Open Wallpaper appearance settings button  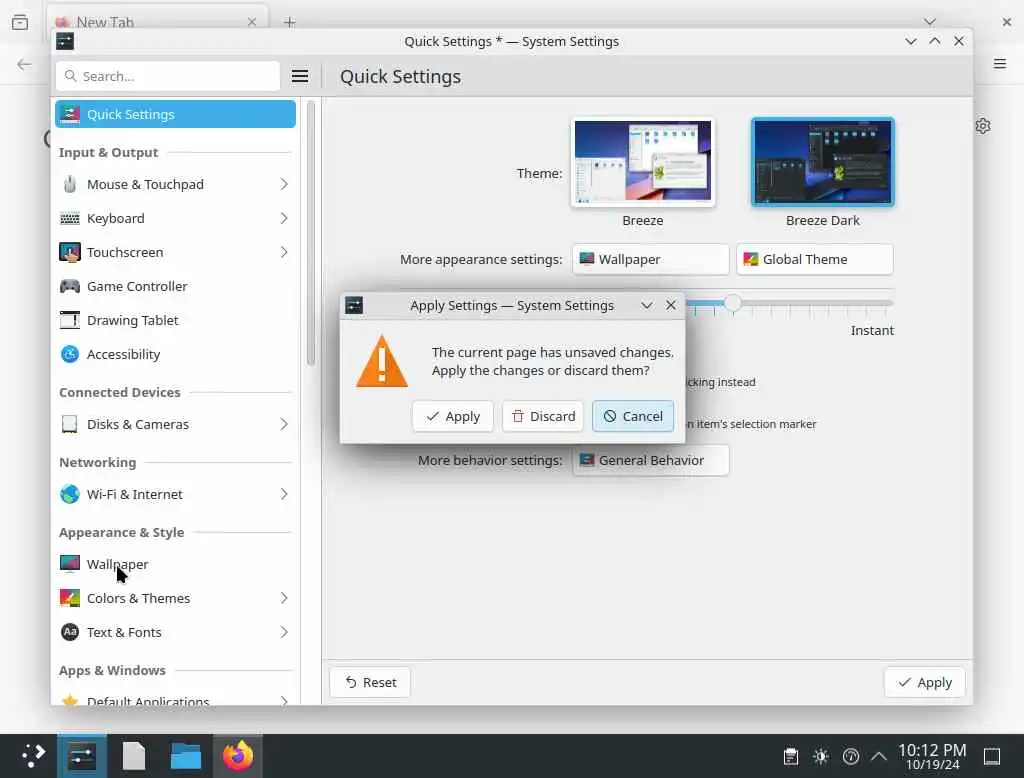pyautogui.click(x=650, y=259)
